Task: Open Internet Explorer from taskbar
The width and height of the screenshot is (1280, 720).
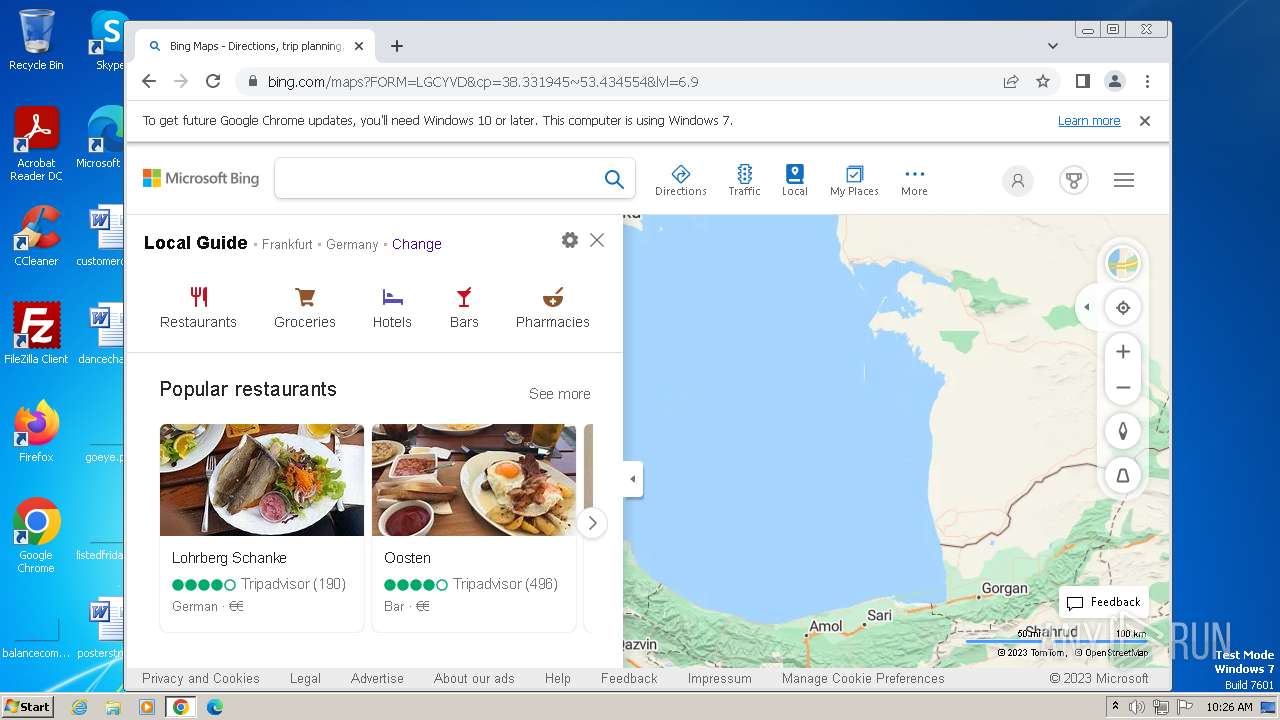Action: 80,707
